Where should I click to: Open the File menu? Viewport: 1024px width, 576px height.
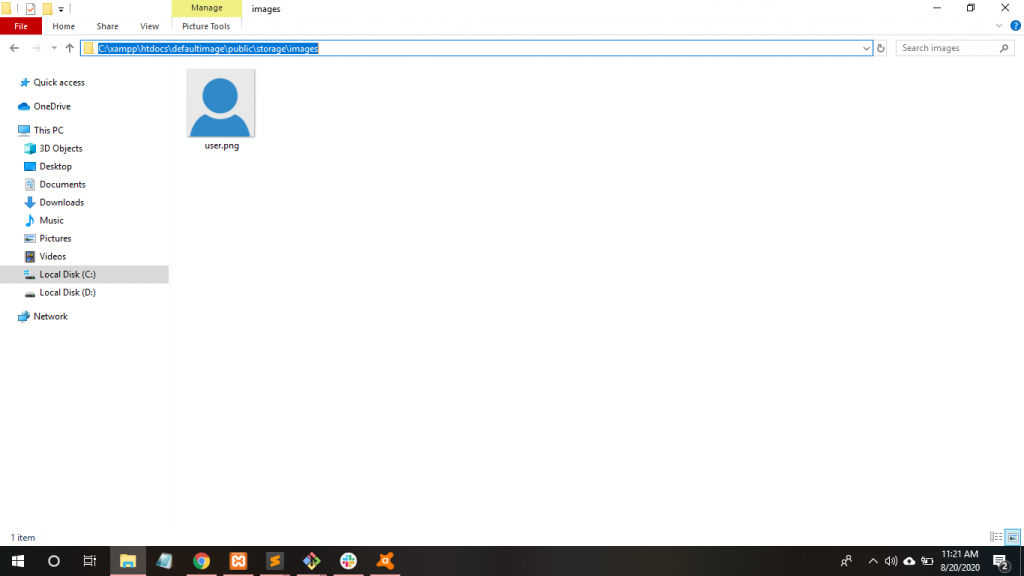[21, 26]
